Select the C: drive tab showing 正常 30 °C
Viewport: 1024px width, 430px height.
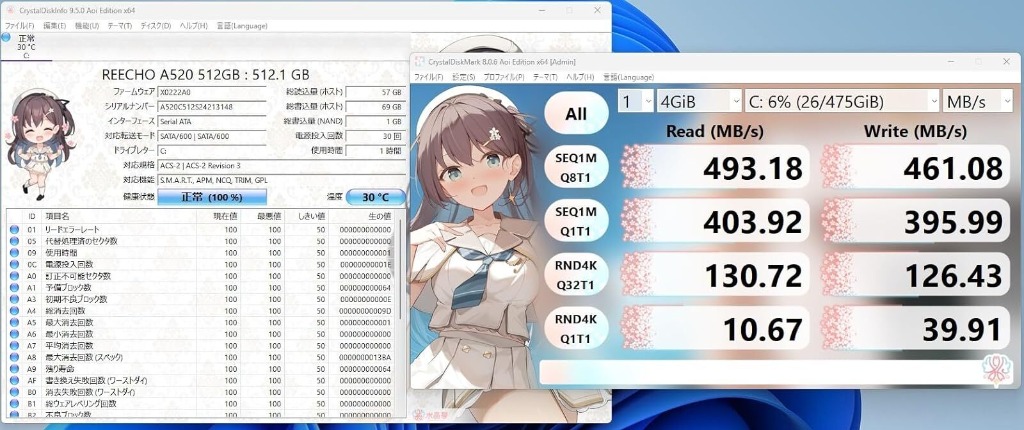coord(26,46)
